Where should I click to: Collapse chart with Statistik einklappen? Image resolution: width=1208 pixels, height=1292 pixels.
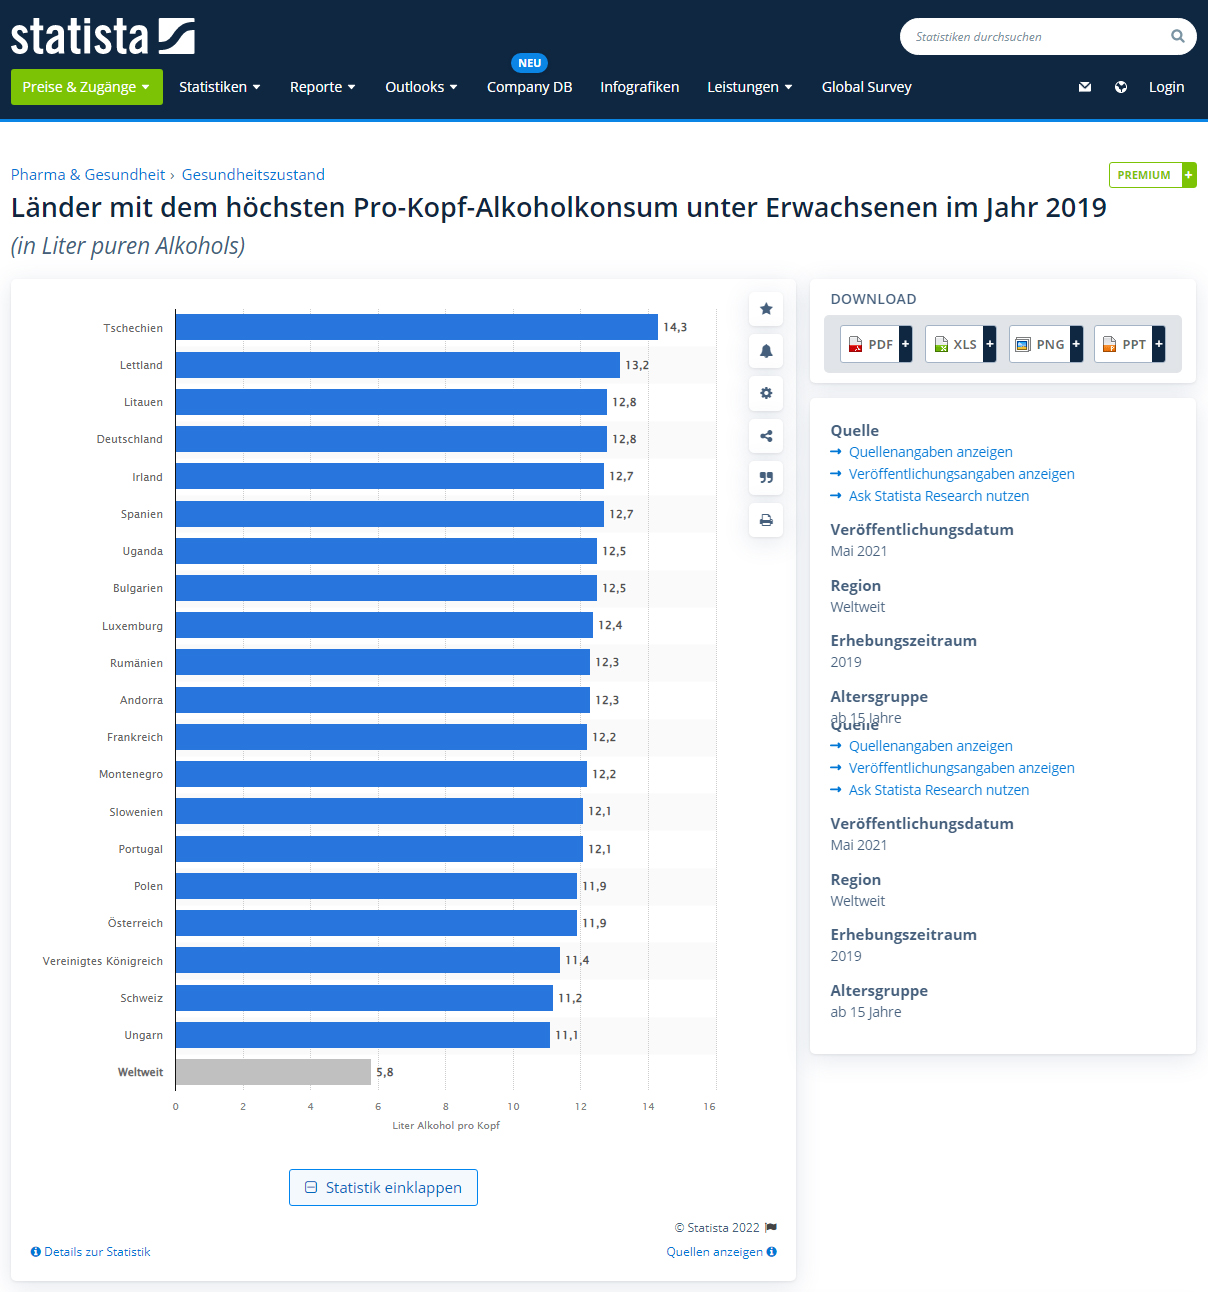[x=383, y=1187]
